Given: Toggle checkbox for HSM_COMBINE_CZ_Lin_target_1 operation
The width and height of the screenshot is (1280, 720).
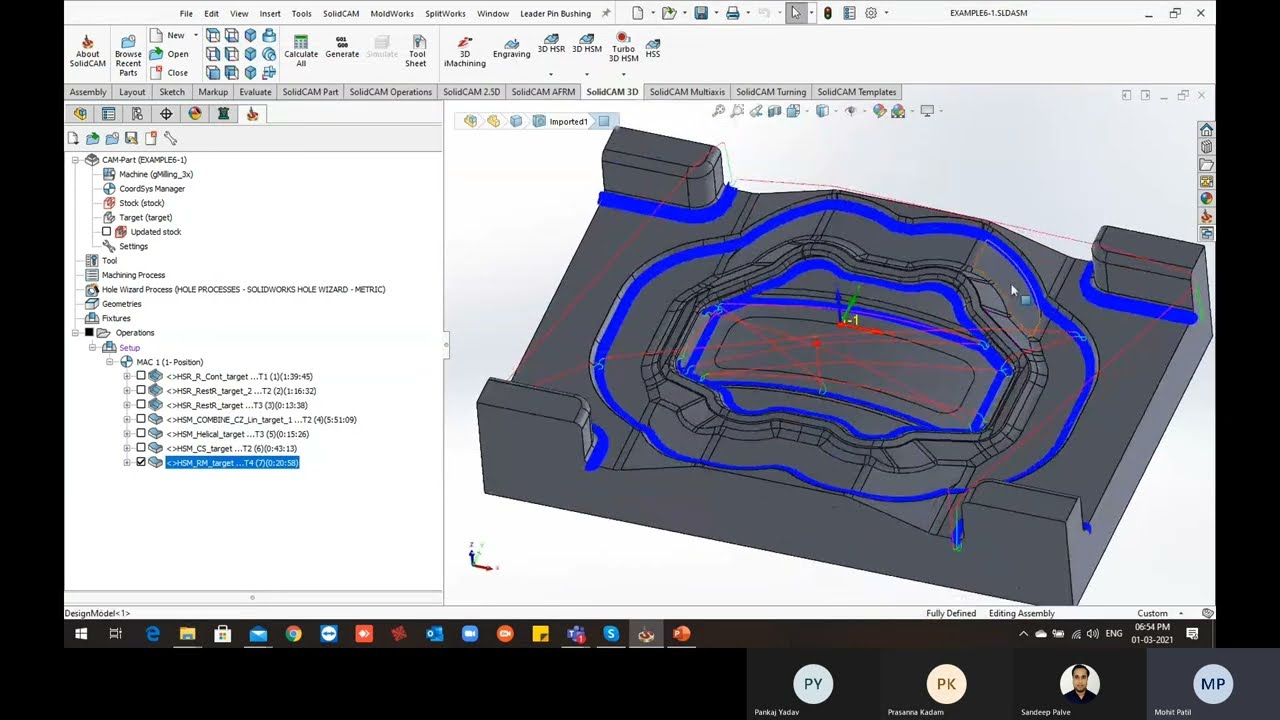Looking at the screenshot, I should (x=141, y=420).
